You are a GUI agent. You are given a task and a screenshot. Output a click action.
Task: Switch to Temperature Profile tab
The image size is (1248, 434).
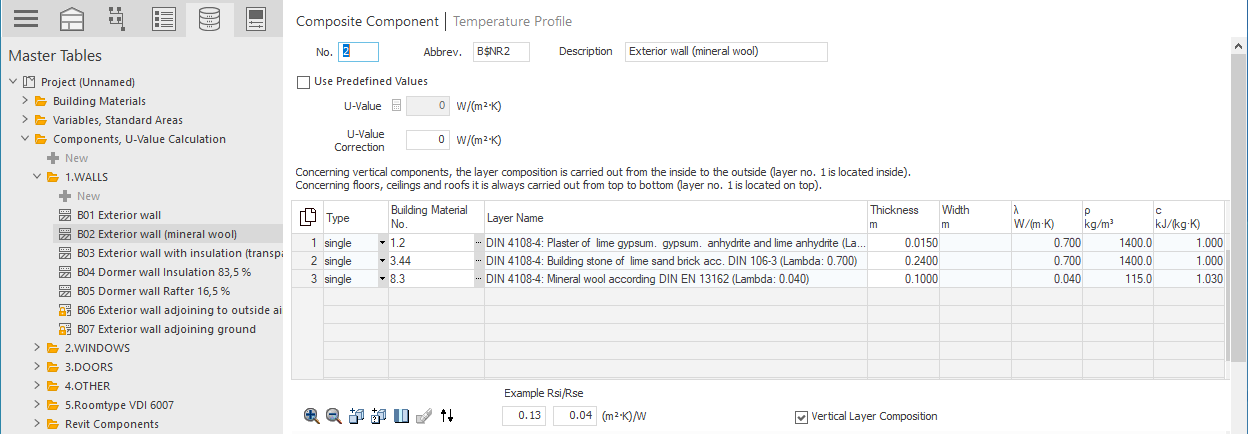[x=513, y=21]
